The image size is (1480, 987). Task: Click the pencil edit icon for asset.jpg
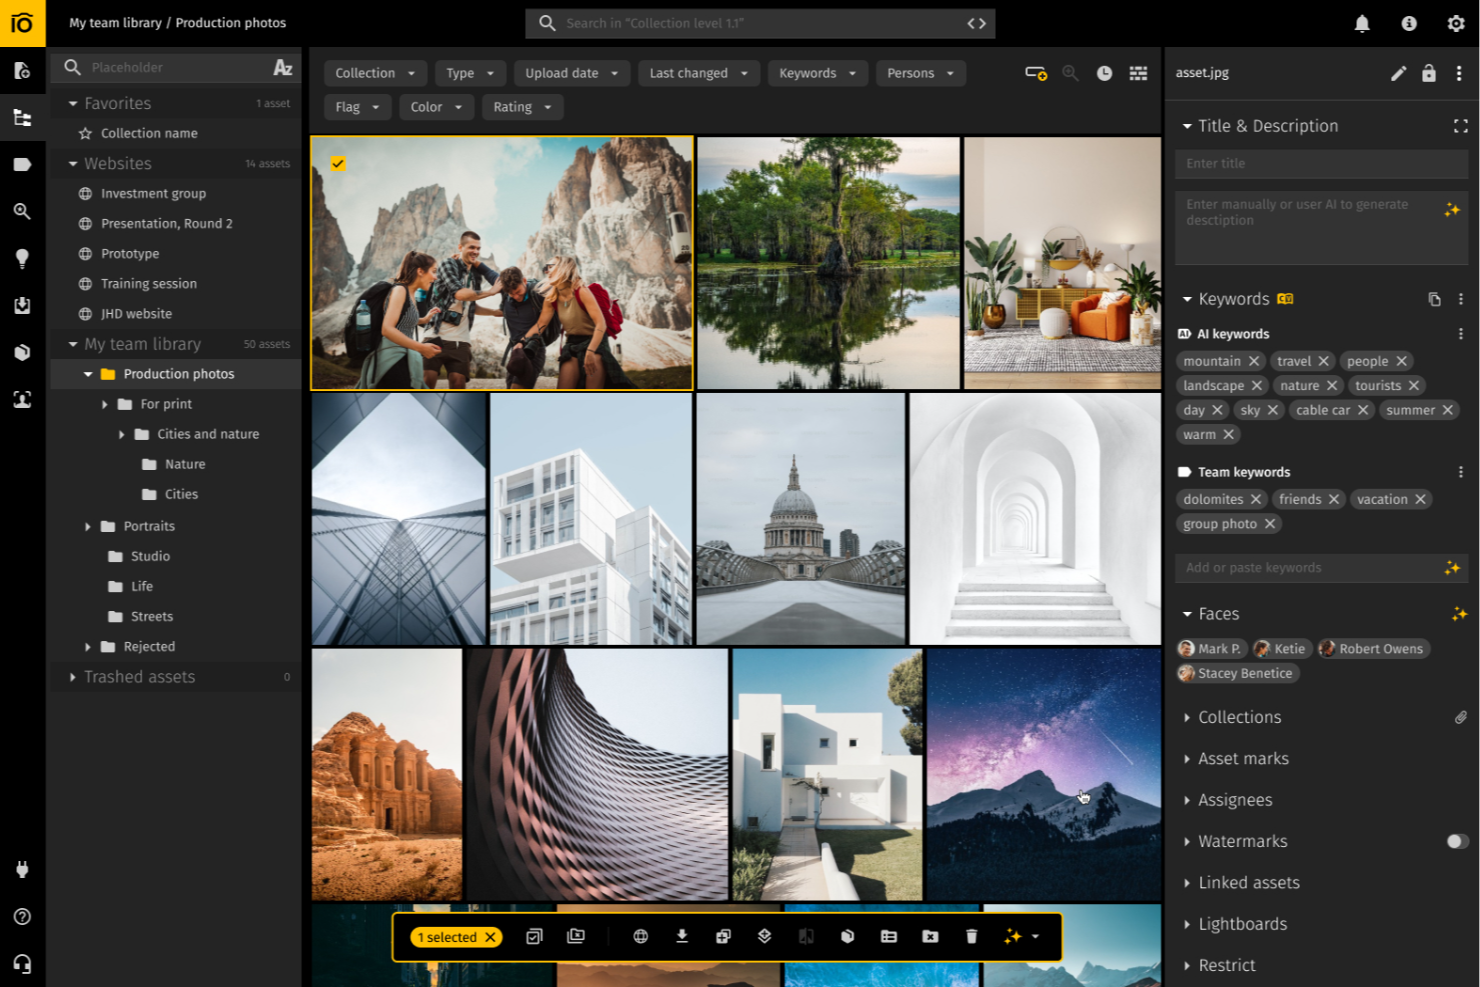[x=1398, y=73]
